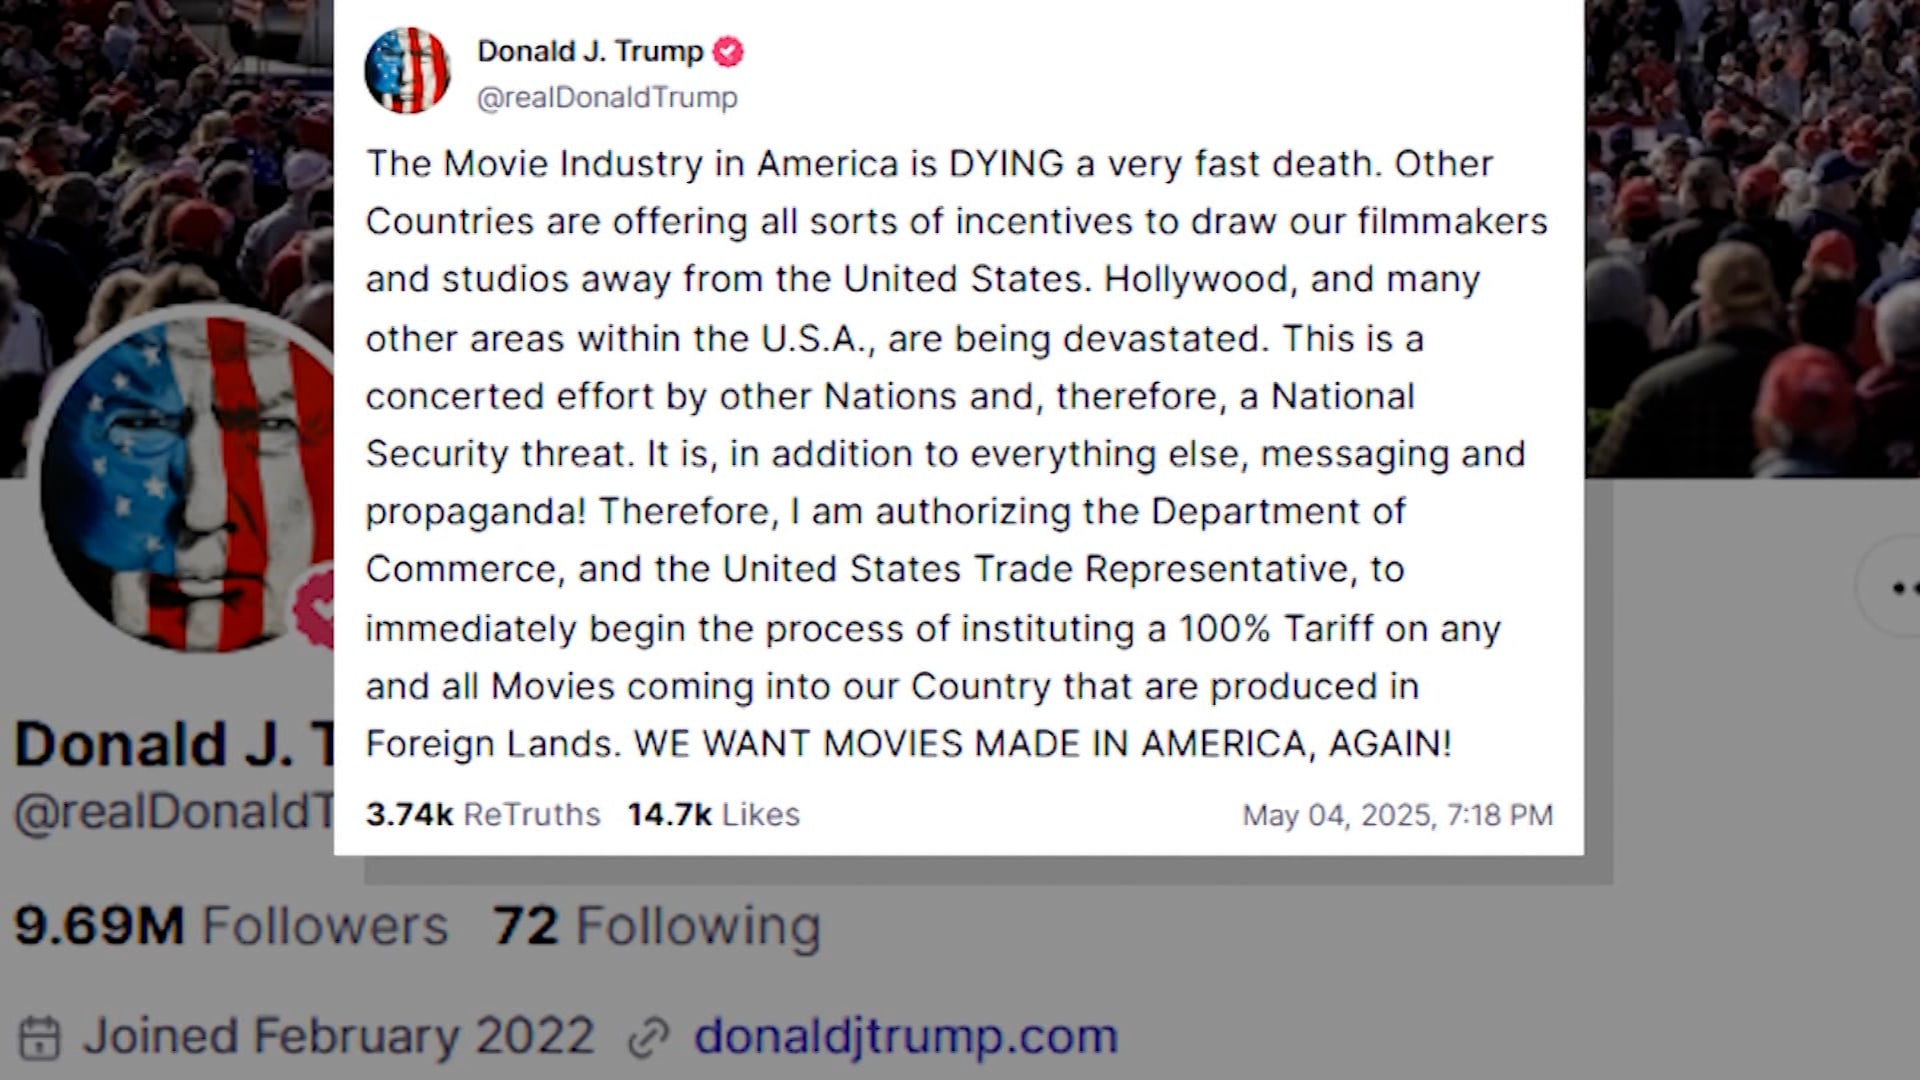View the 14.7k Likes count
The width and height of the screenshot is (1920, 1080).
(x=714, y=814)
